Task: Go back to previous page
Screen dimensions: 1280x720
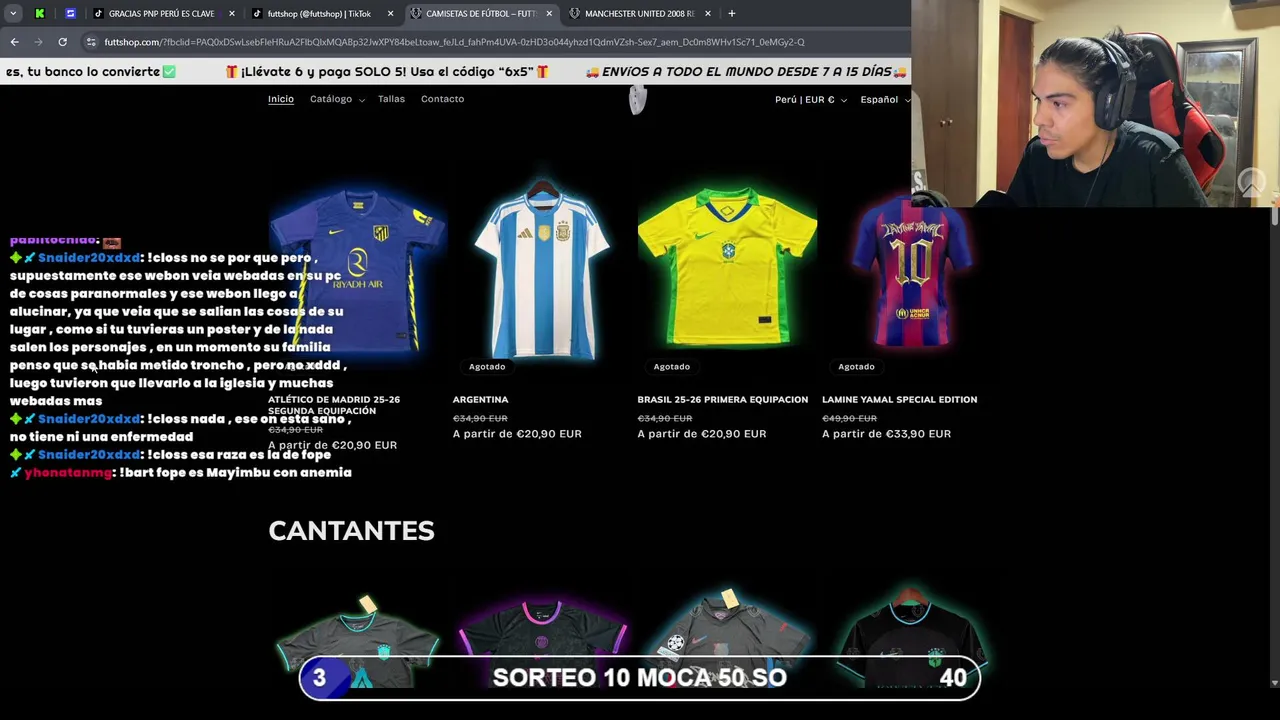Action: click(14, 42)
